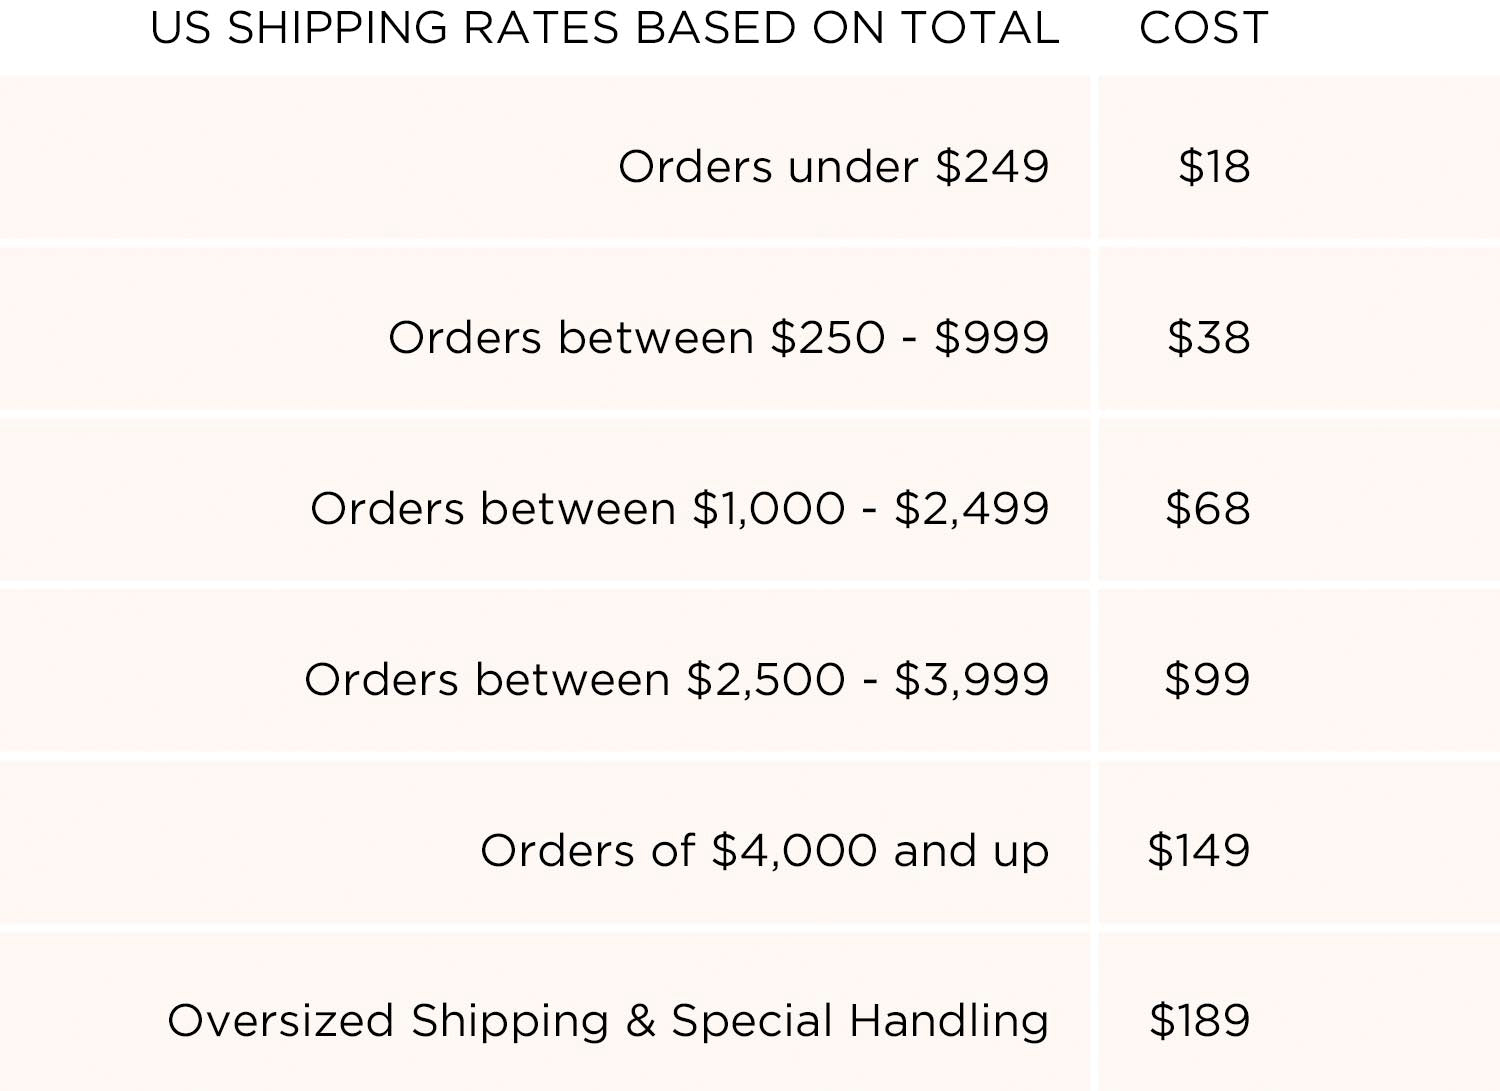Image resolution: width=1500 pixels, height=1091 pixels.
Task: Click the $38 shipping cost
Action: coord(1208,337)
